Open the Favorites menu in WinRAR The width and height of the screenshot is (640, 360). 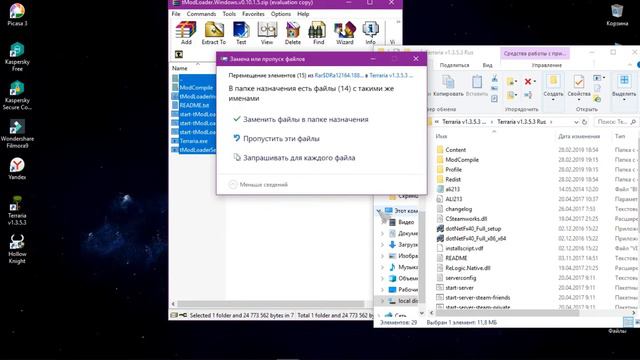(x=253, y=14)
